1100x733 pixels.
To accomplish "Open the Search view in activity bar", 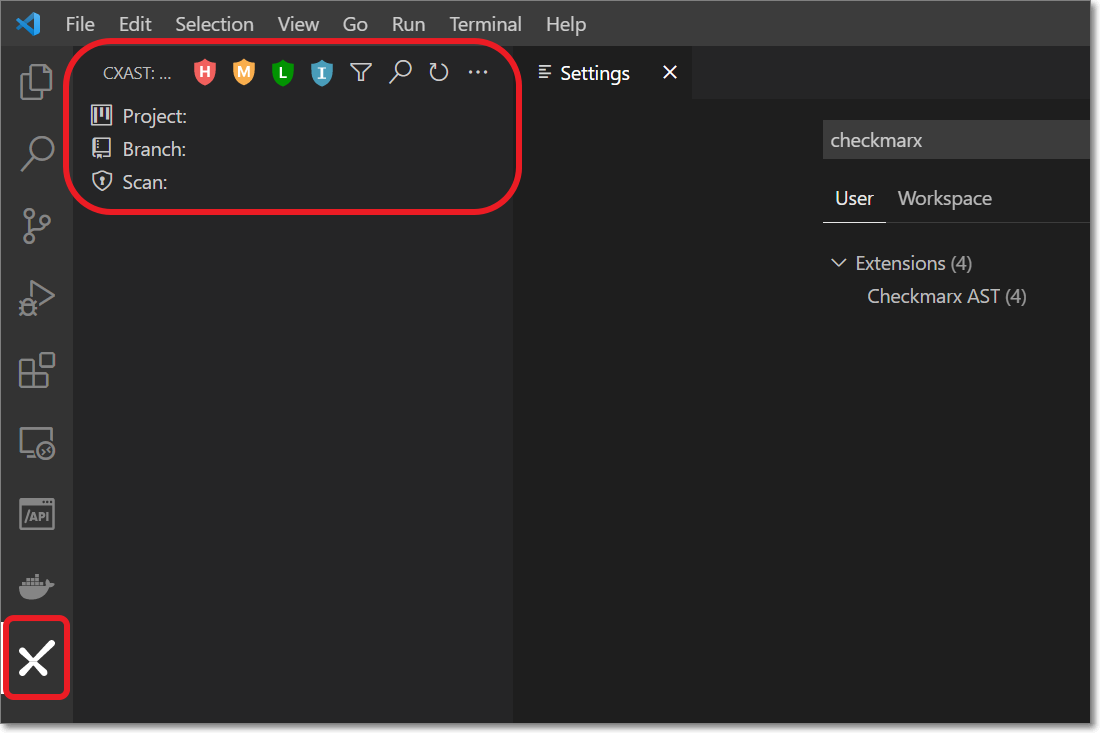I will point(36,154).
